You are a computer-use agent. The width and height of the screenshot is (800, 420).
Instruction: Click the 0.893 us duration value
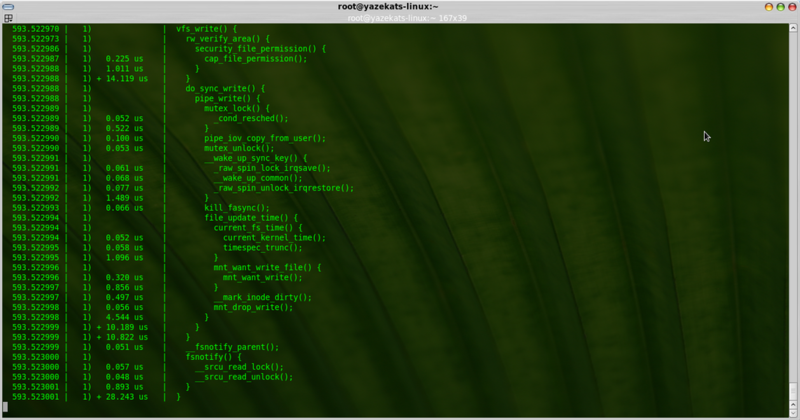[124, 387]
